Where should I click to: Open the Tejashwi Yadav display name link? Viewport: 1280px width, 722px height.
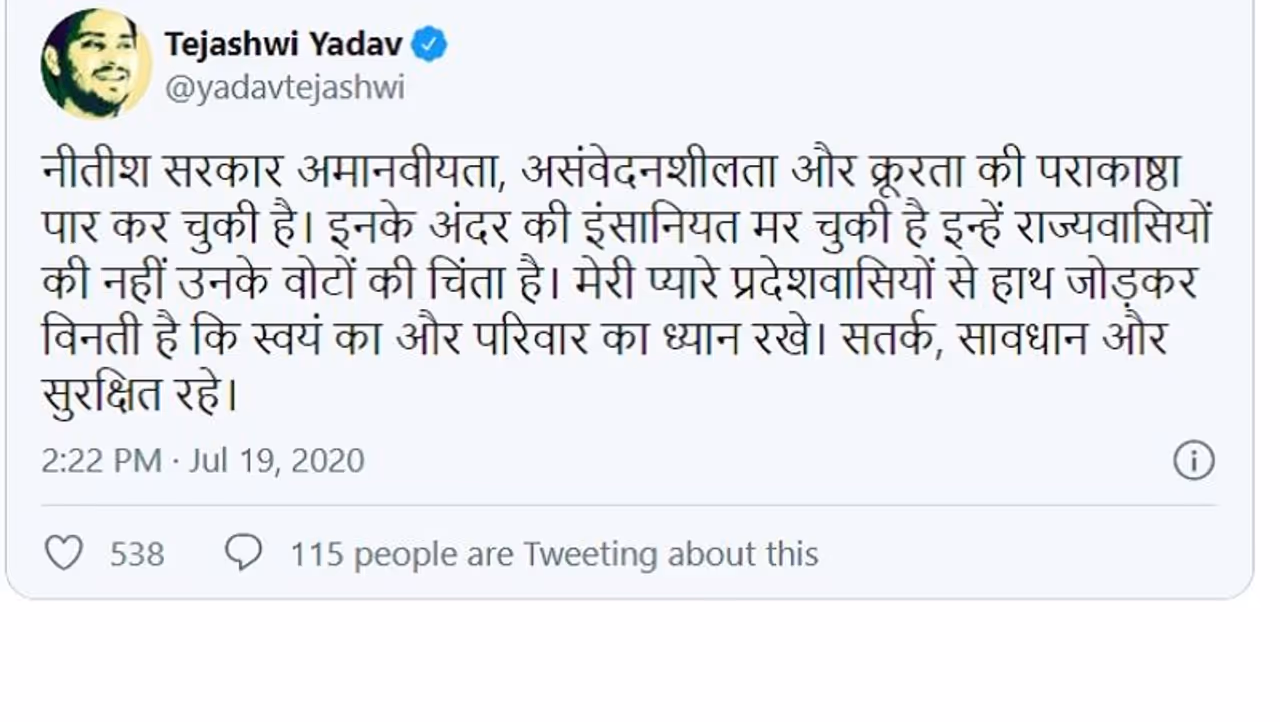pyautogui.click(x=283, y=44)
